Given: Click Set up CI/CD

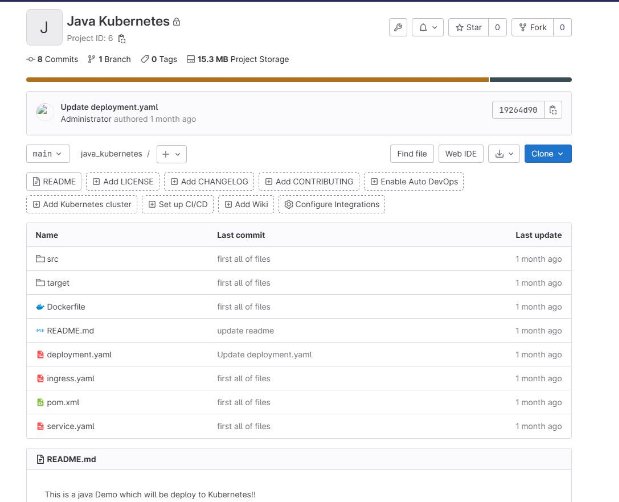Looking at the screenshot, I should pyautogui.click(x=178, y=204).
